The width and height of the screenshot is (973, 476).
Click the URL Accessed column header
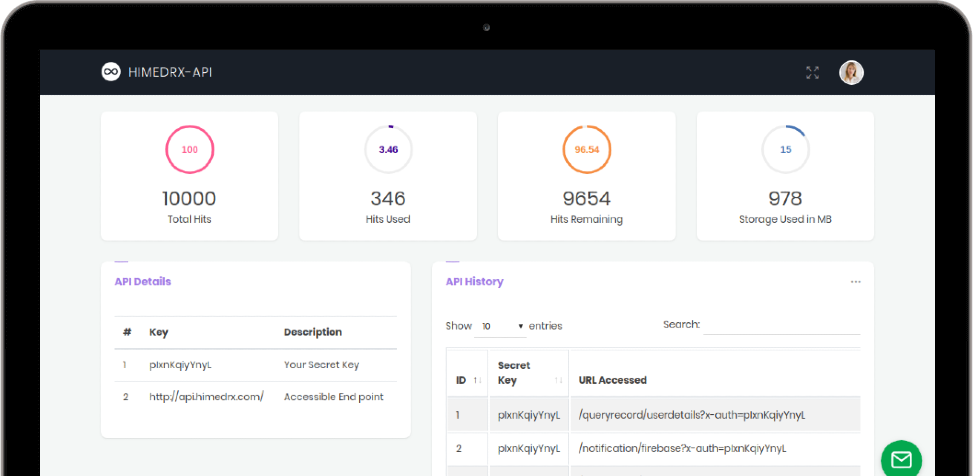tap(612, 380)
